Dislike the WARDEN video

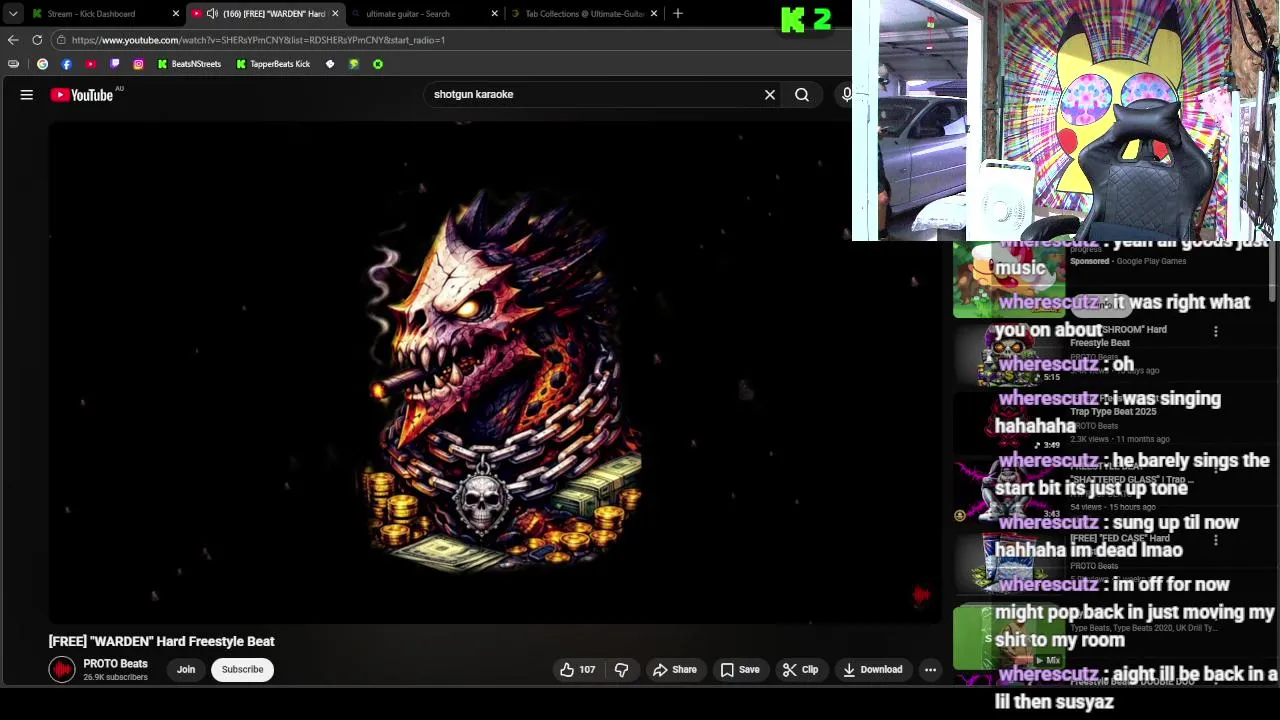[x=621, y=670]
